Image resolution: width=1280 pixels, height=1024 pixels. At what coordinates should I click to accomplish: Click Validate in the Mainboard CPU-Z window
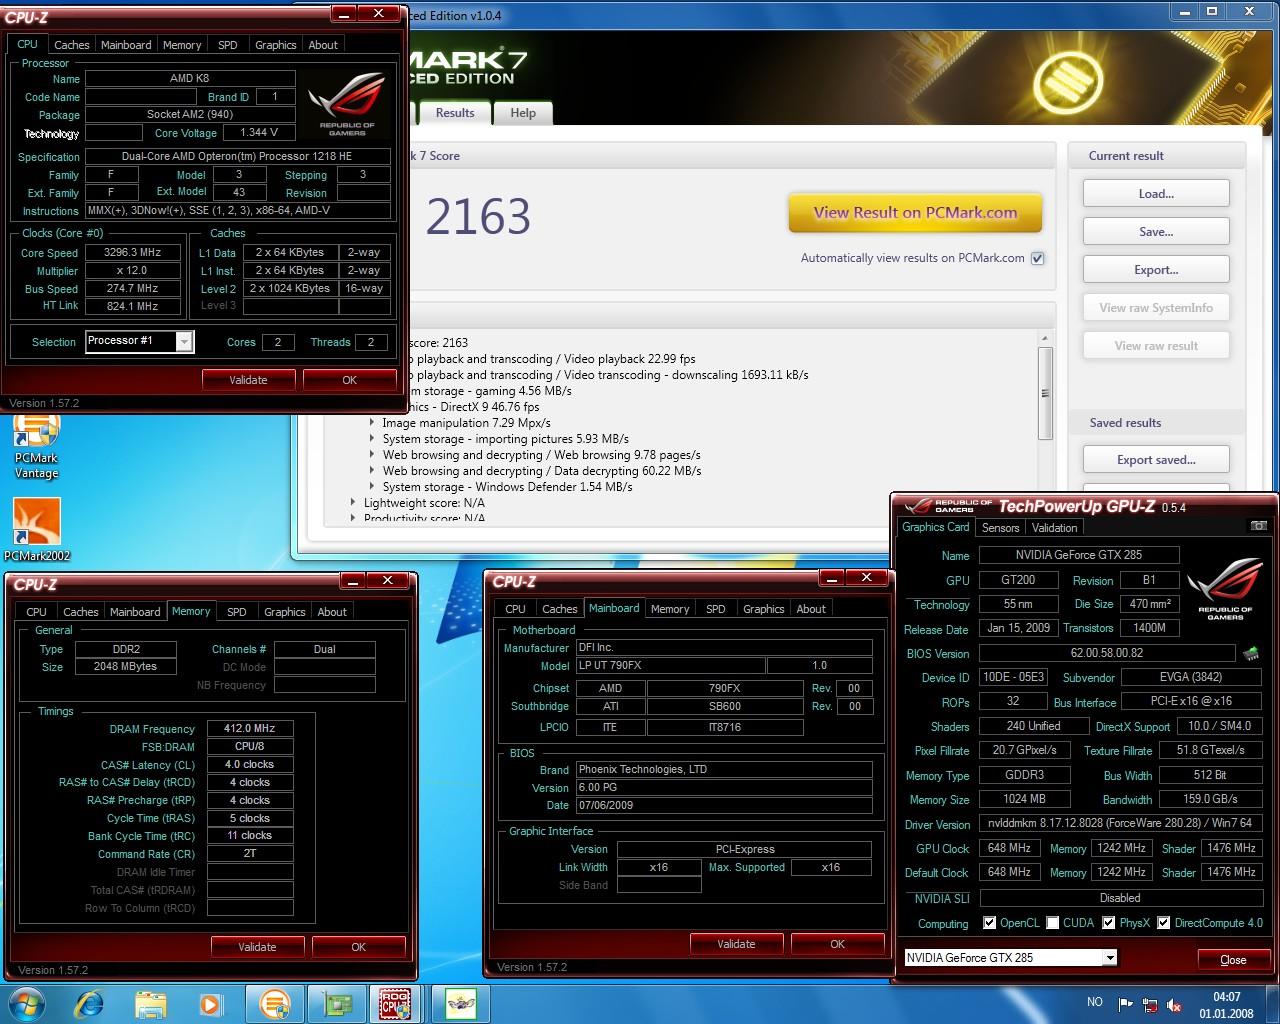(x=736, y=944)
